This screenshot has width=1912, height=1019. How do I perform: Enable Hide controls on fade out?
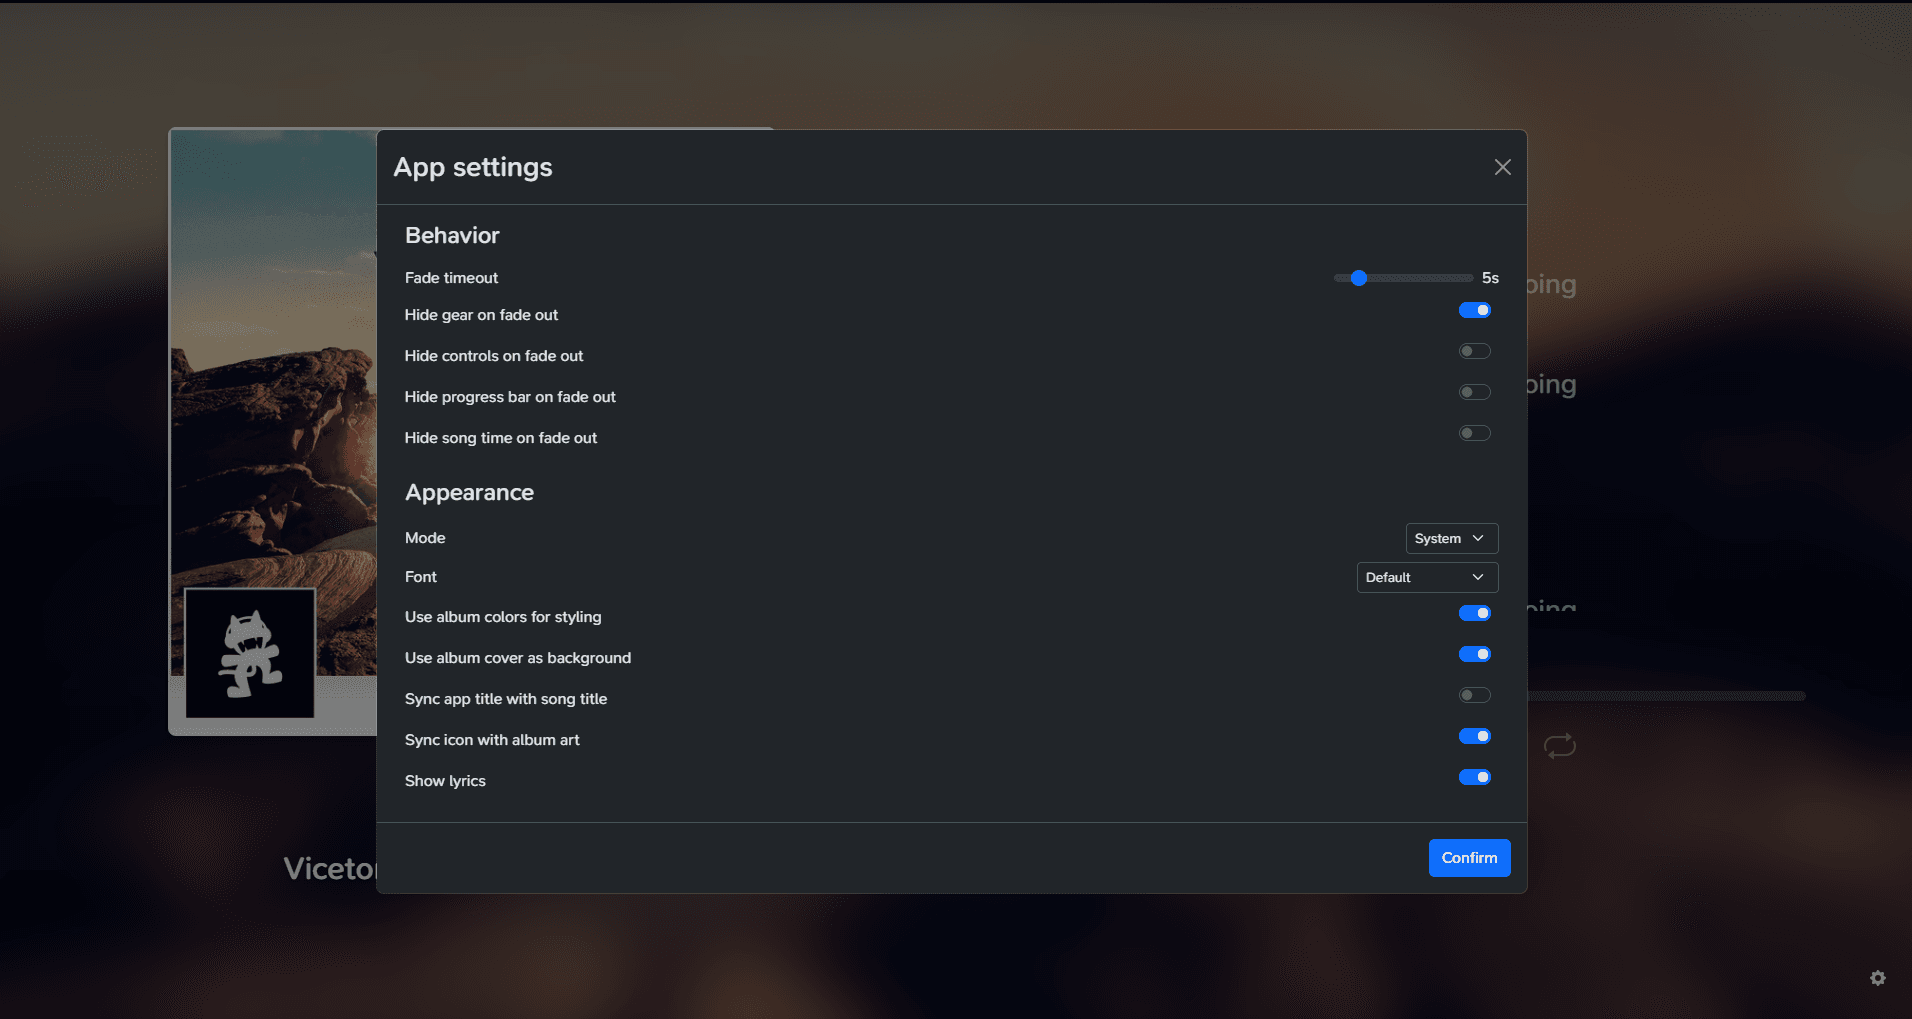pos(1474,351)
